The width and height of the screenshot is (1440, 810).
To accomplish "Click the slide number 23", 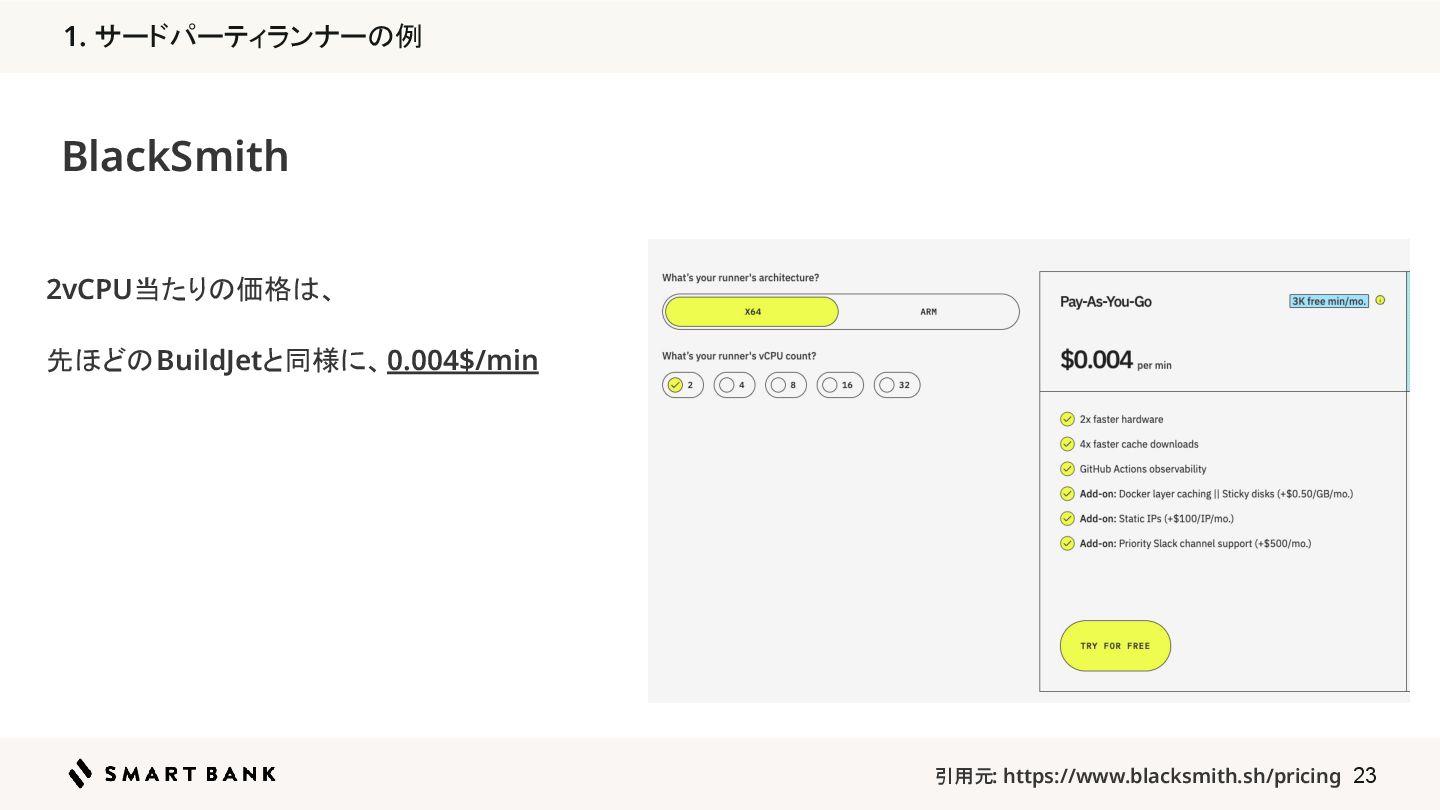I will (x=1365, y=776).
